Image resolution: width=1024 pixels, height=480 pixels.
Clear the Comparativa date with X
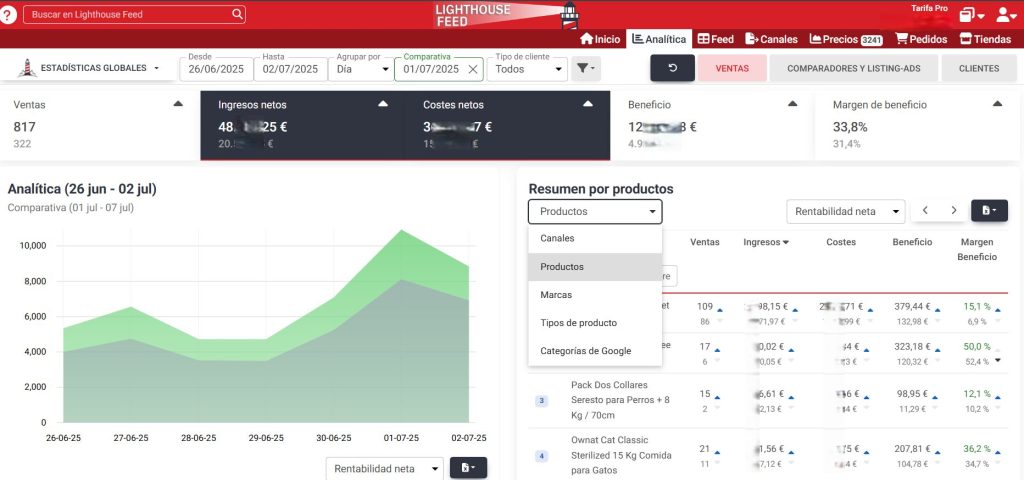[x=473, y=69]
